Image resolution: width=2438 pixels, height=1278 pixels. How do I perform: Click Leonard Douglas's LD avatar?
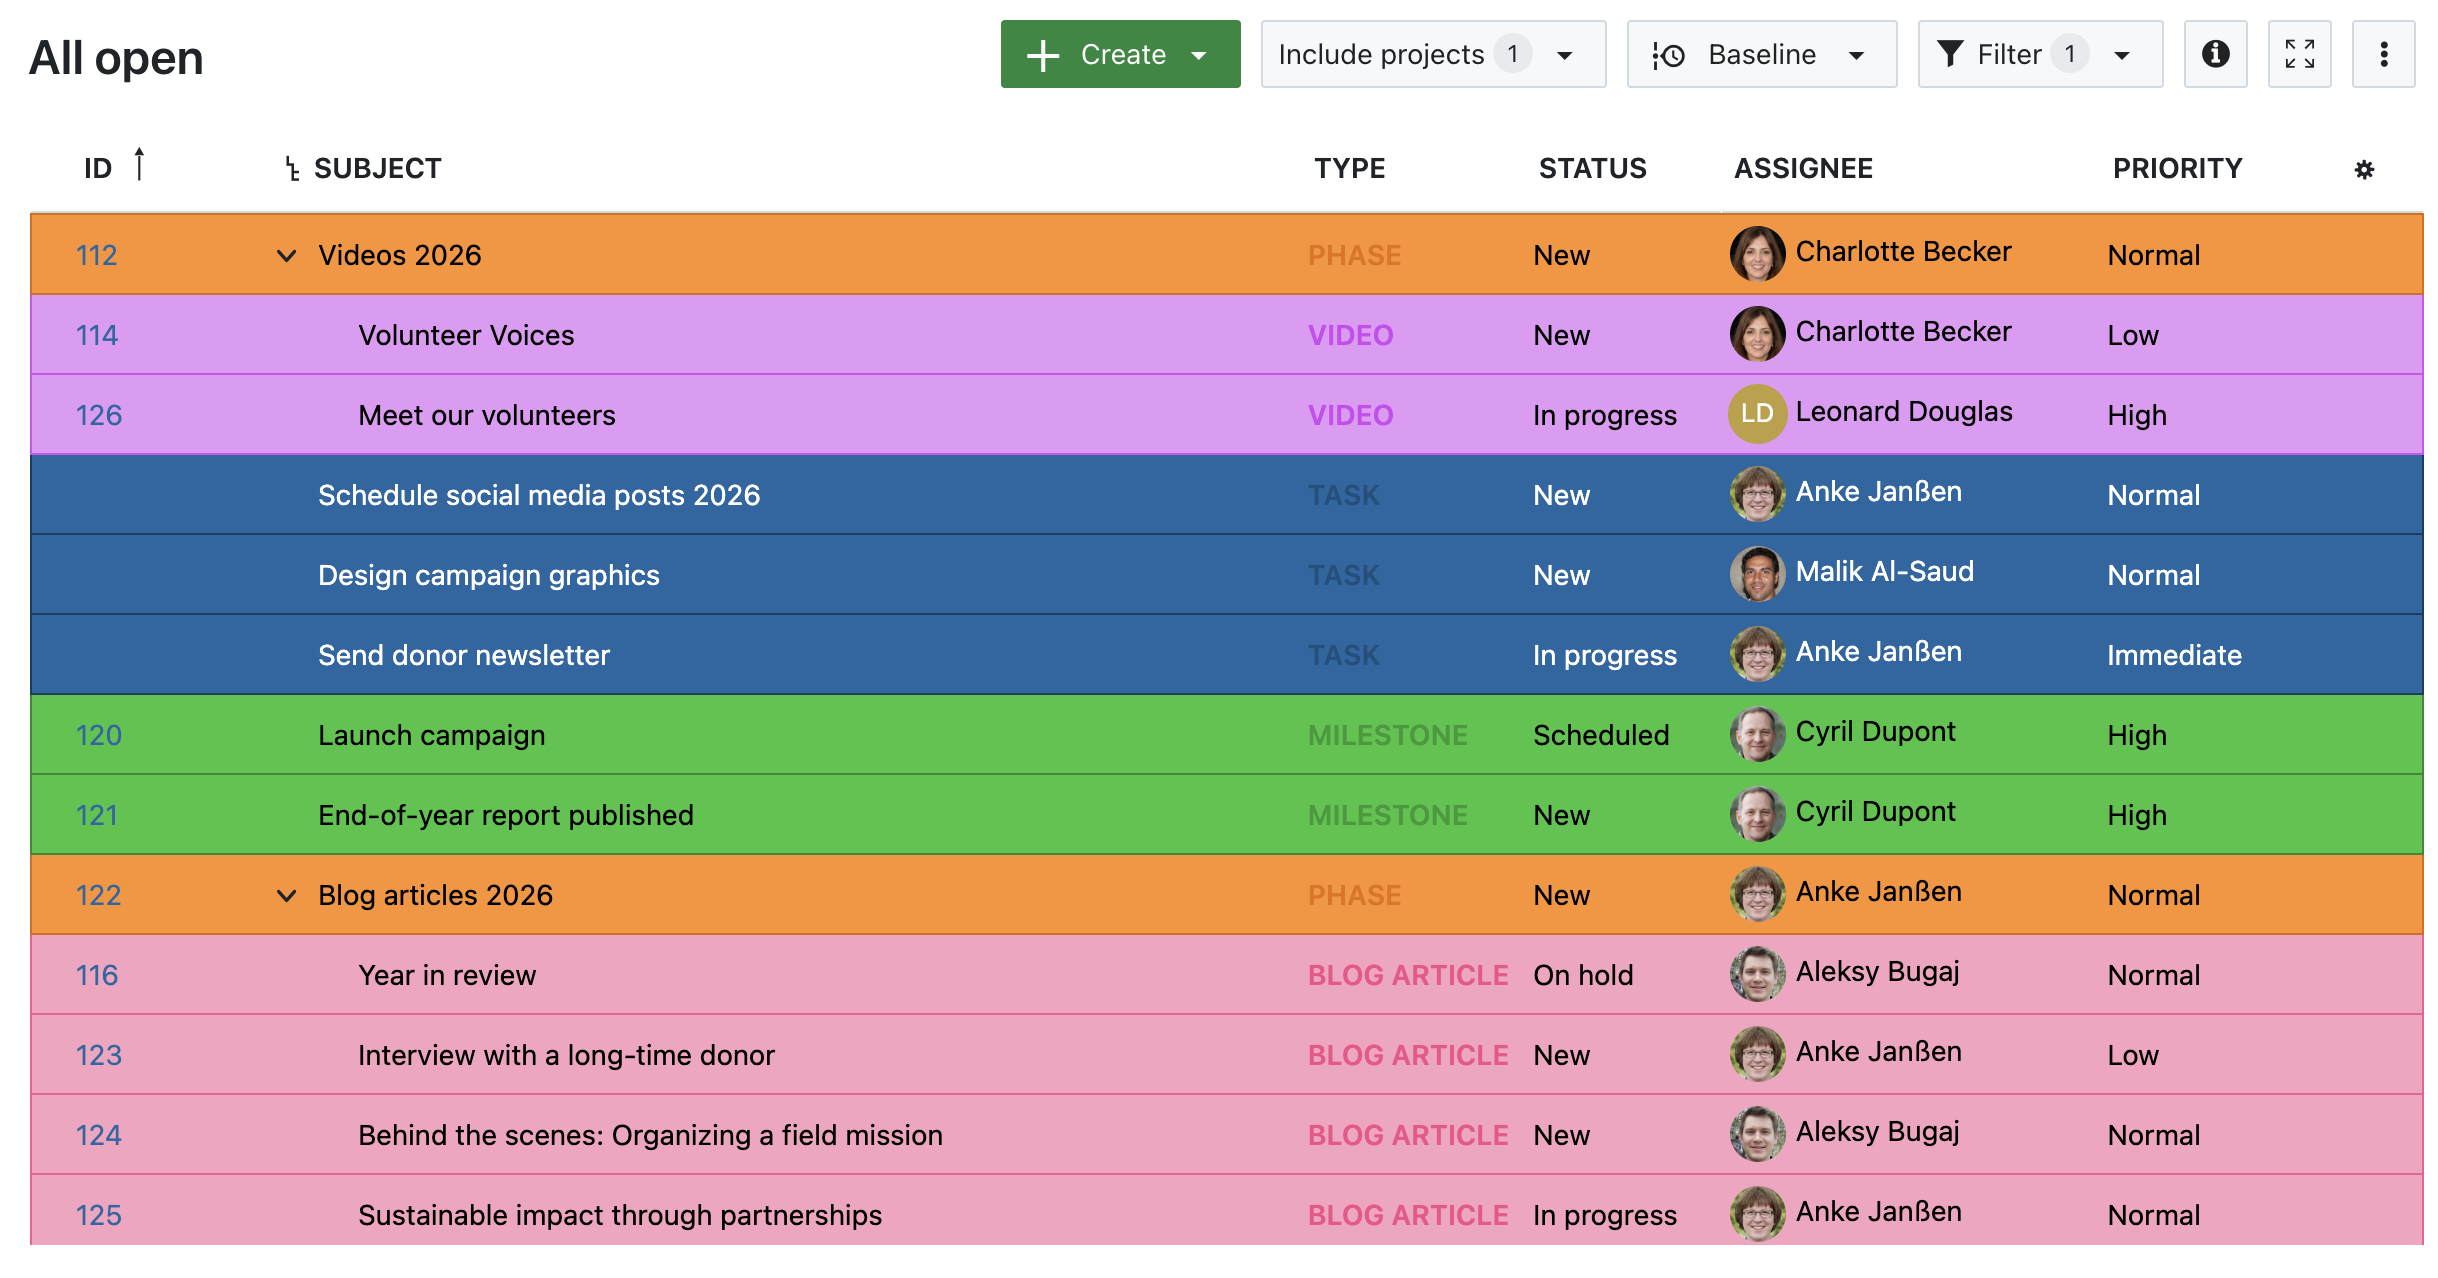[x=1756, y=413]
